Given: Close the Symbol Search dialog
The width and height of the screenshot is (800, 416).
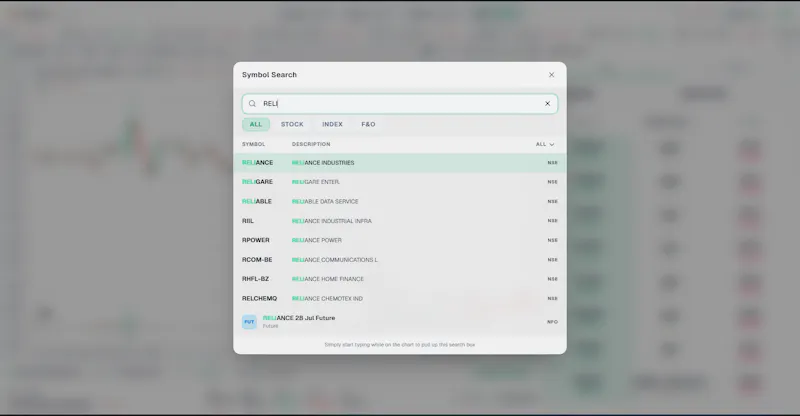Looking at the screenshot, I should coord(552,75).
